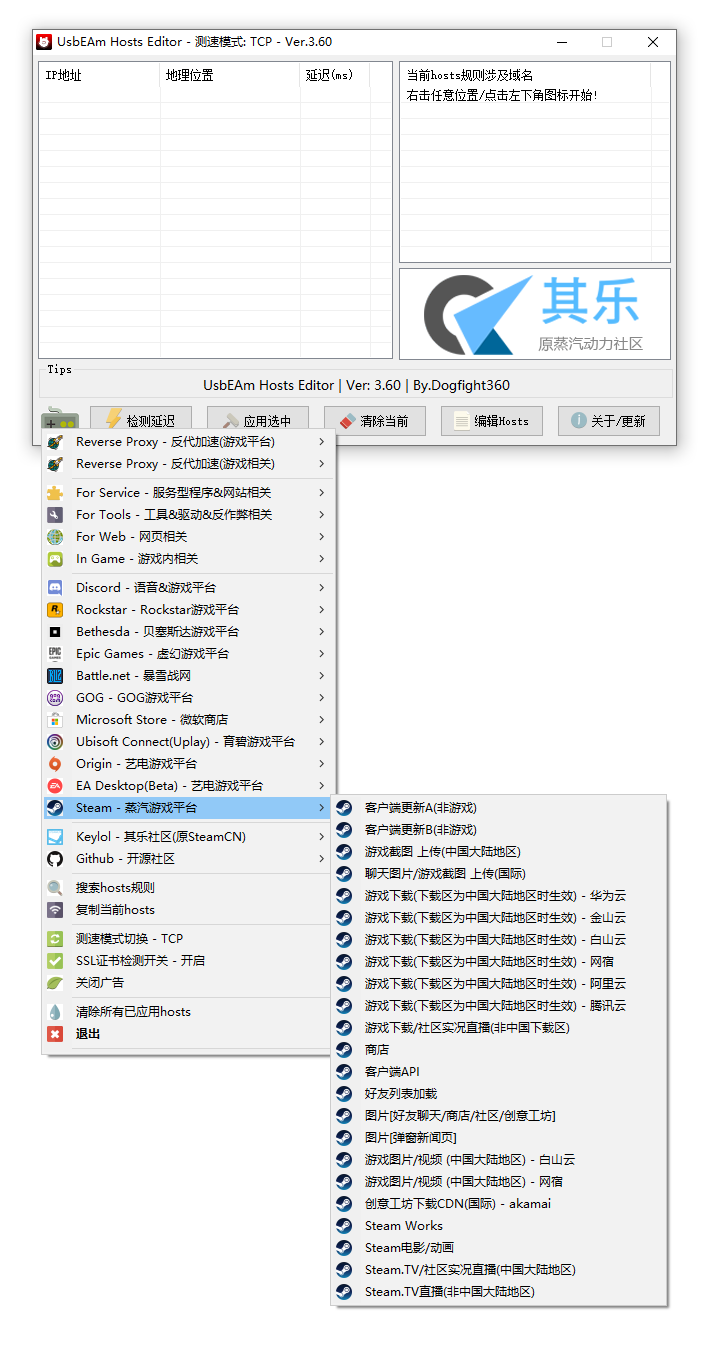Click the water drop icon for 清除所有已应用hosts

click(56, 1012)
